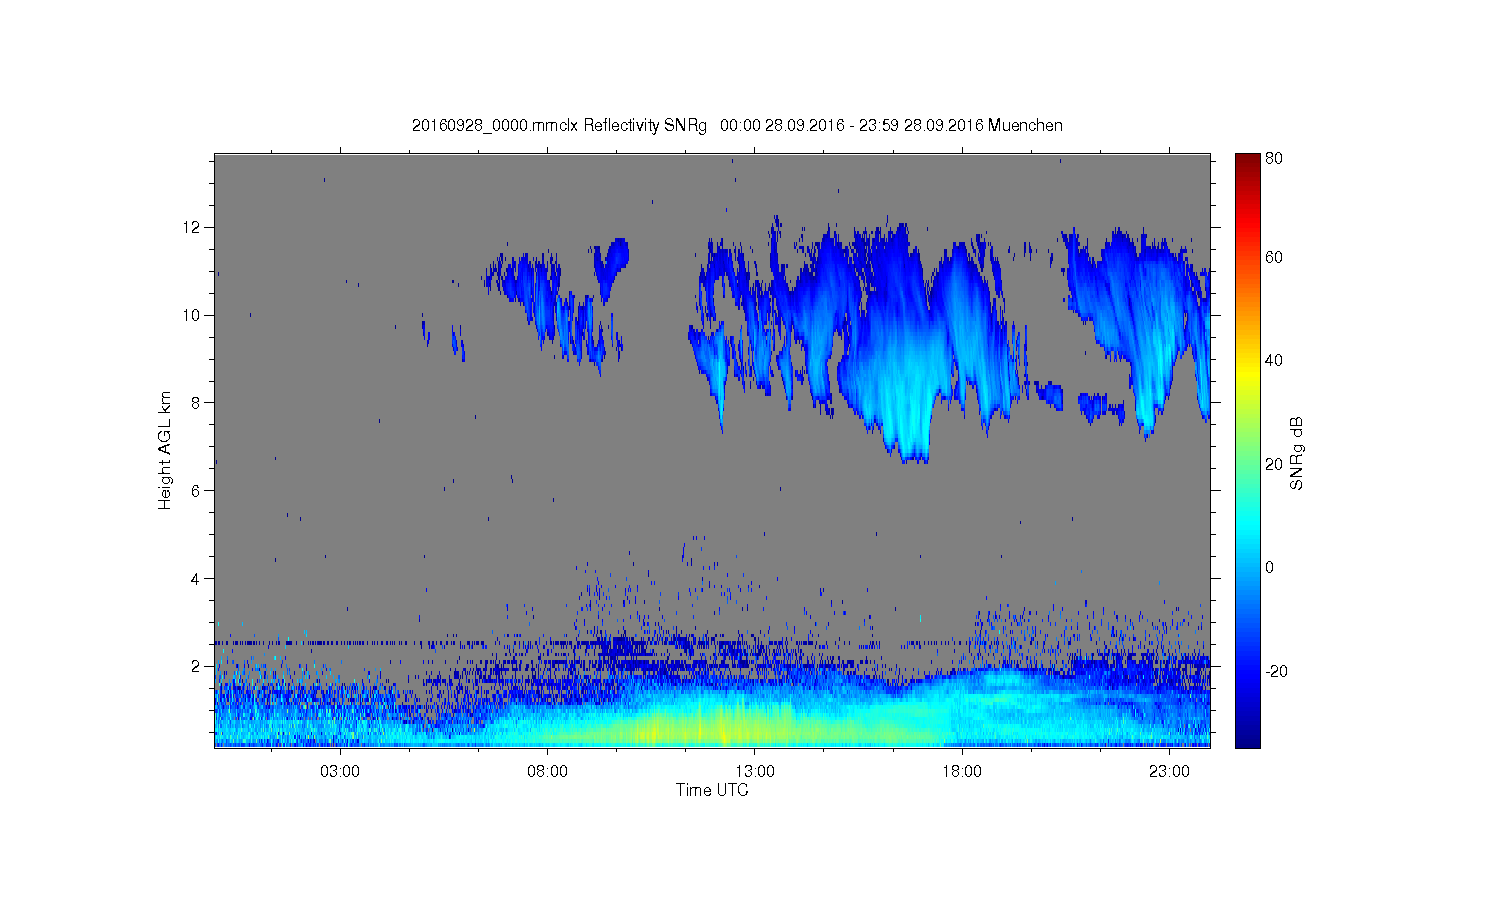This screenshot has height=900, width=1500.
Task: Click the height tick label 6
Action: click(x=197, y=490)
